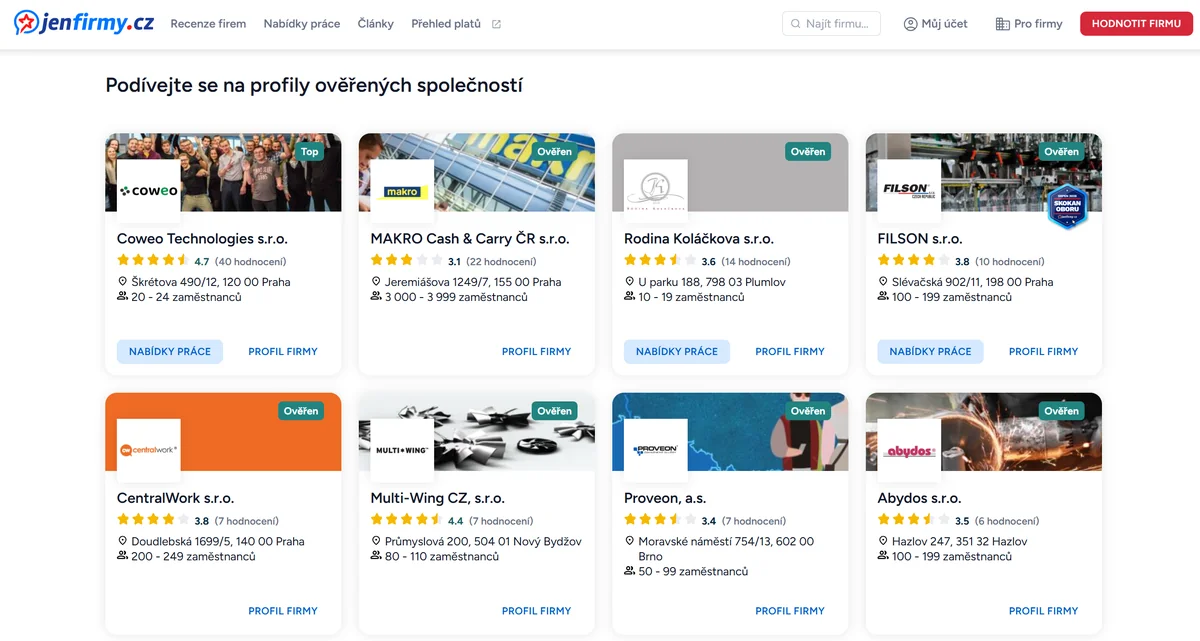Open Nabídky práce for Rodina Koláčkova

point(677,352)
